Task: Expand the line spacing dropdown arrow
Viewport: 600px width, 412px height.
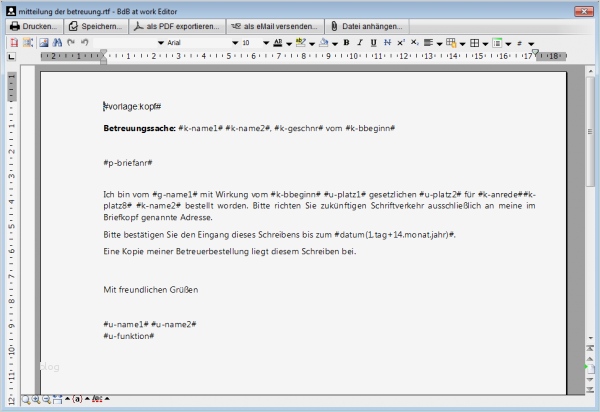Action: tap(531, 44)
